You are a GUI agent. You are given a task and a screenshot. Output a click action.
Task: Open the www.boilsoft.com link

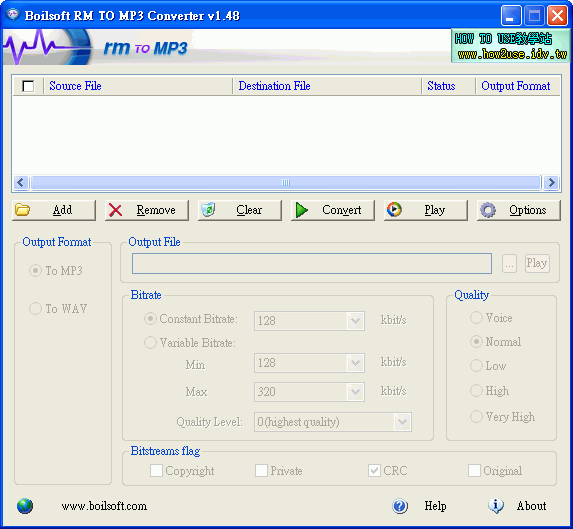tap(104, 506)
